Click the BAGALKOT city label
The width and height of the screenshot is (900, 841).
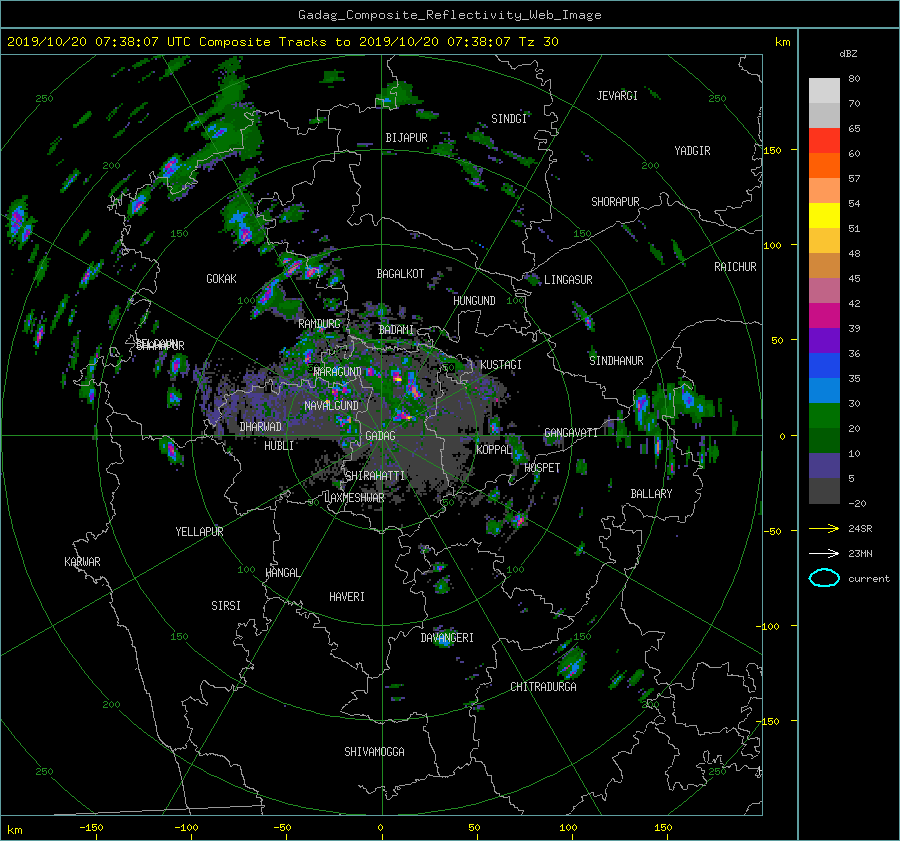tap(400, 274)
